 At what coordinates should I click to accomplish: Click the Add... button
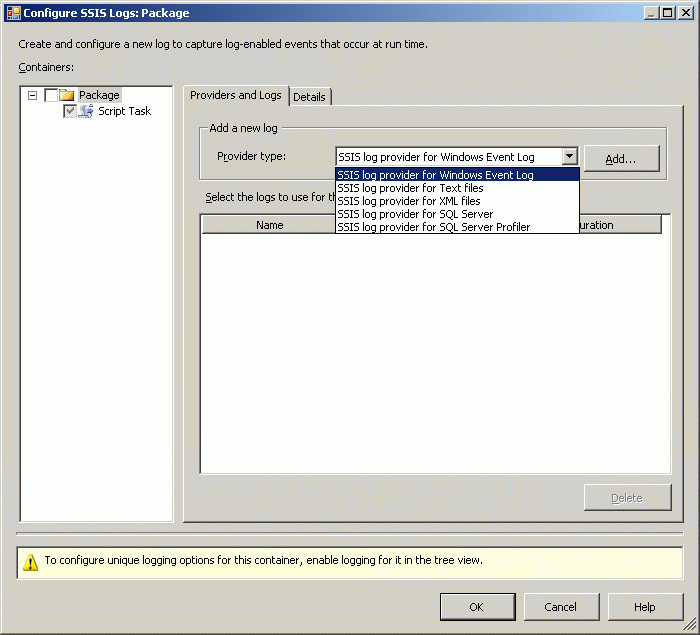[x=621, y=159]
